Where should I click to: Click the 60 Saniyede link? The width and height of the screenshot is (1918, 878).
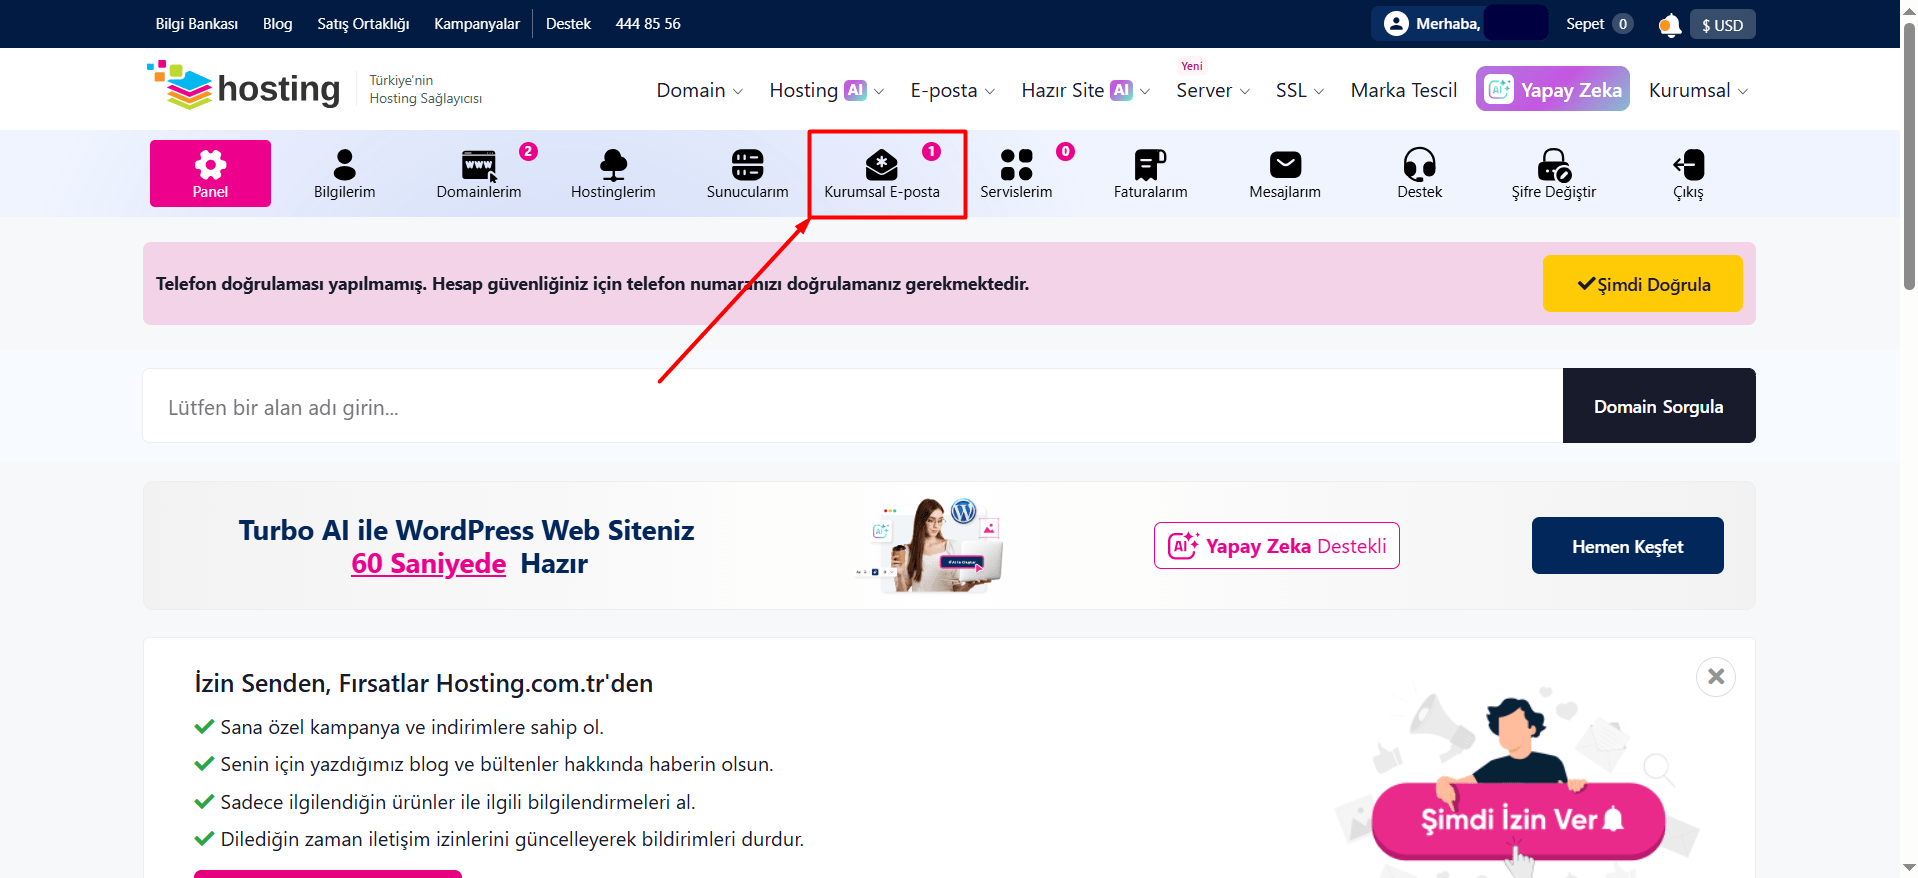coord(428,564)
